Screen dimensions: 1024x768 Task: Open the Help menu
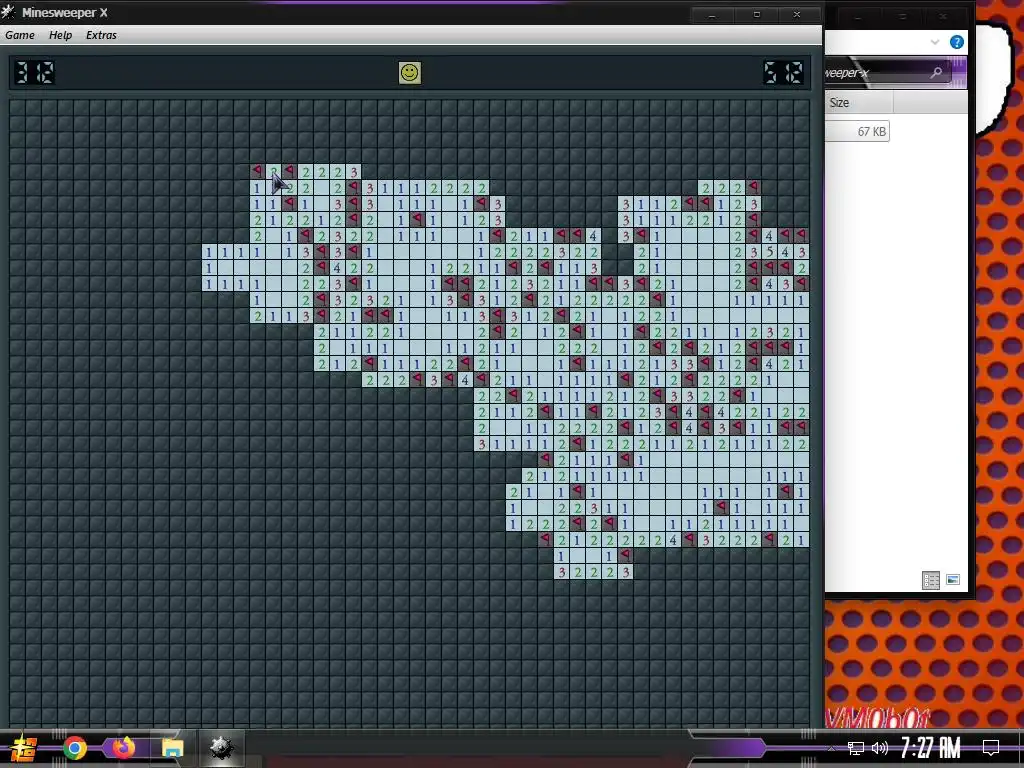[x=60, y=35]
